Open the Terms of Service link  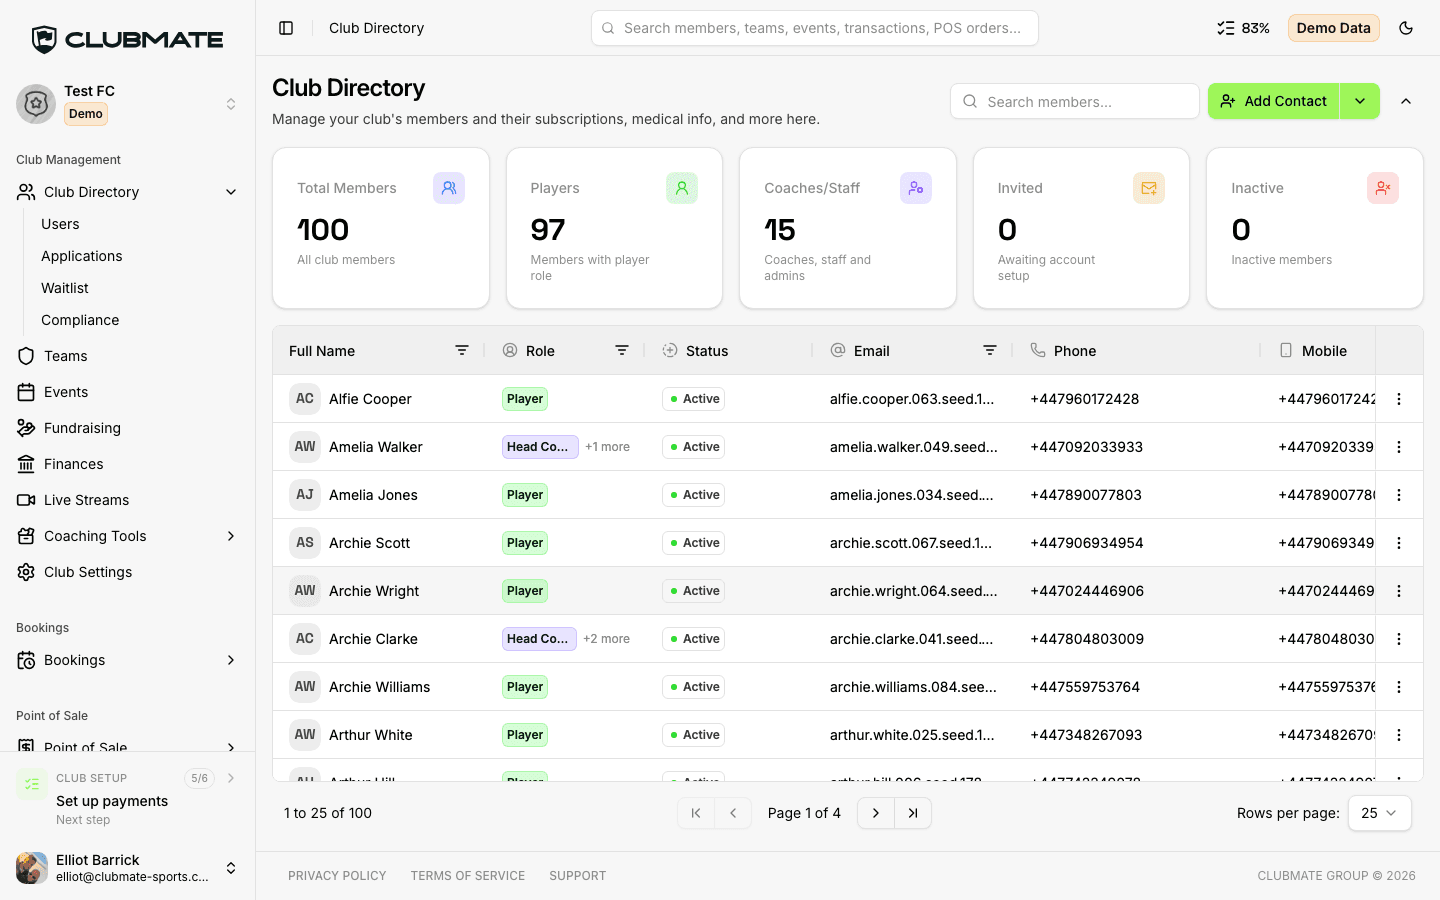tap(468, 876)
